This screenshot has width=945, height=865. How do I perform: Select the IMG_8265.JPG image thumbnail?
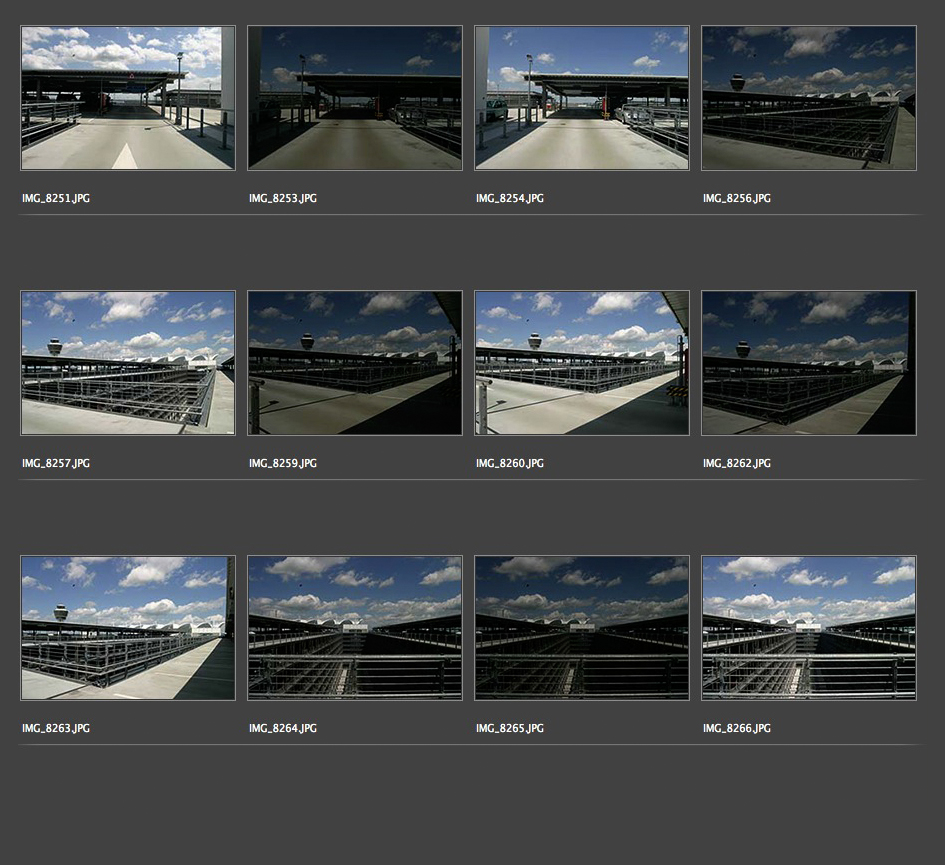point(582,628)
